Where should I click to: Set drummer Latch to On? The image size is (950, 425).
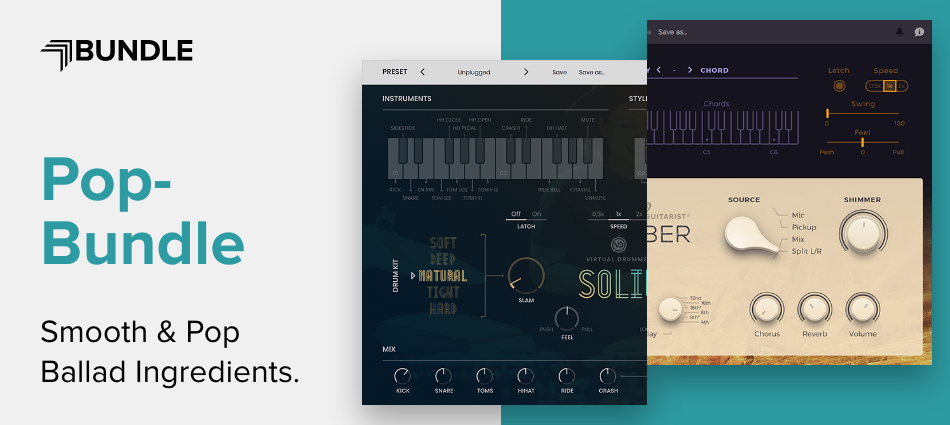pyautogui.click(x=536, y=214)
